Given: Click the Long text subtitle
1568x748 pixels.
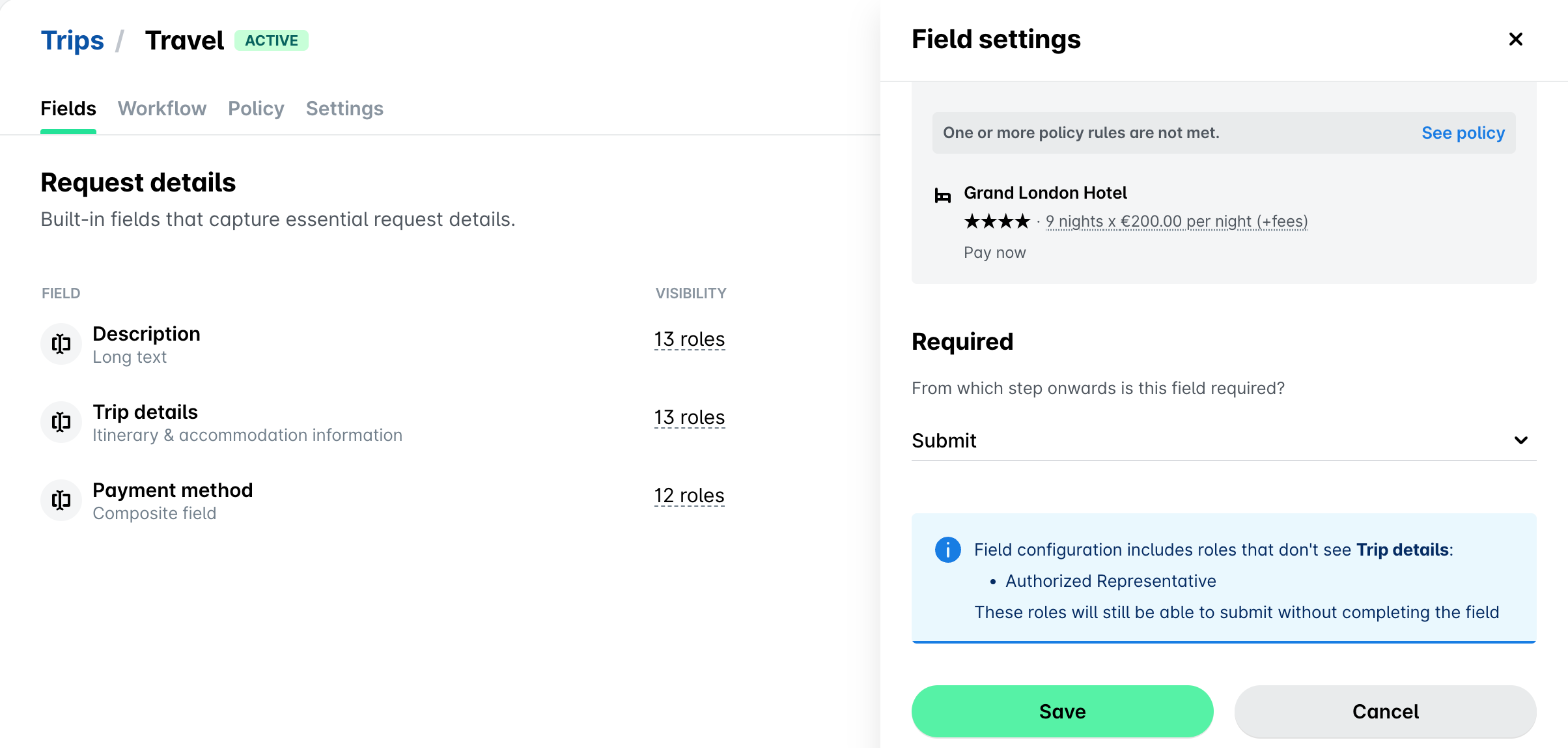Looking at the screenshot, I should coord(129,357).
